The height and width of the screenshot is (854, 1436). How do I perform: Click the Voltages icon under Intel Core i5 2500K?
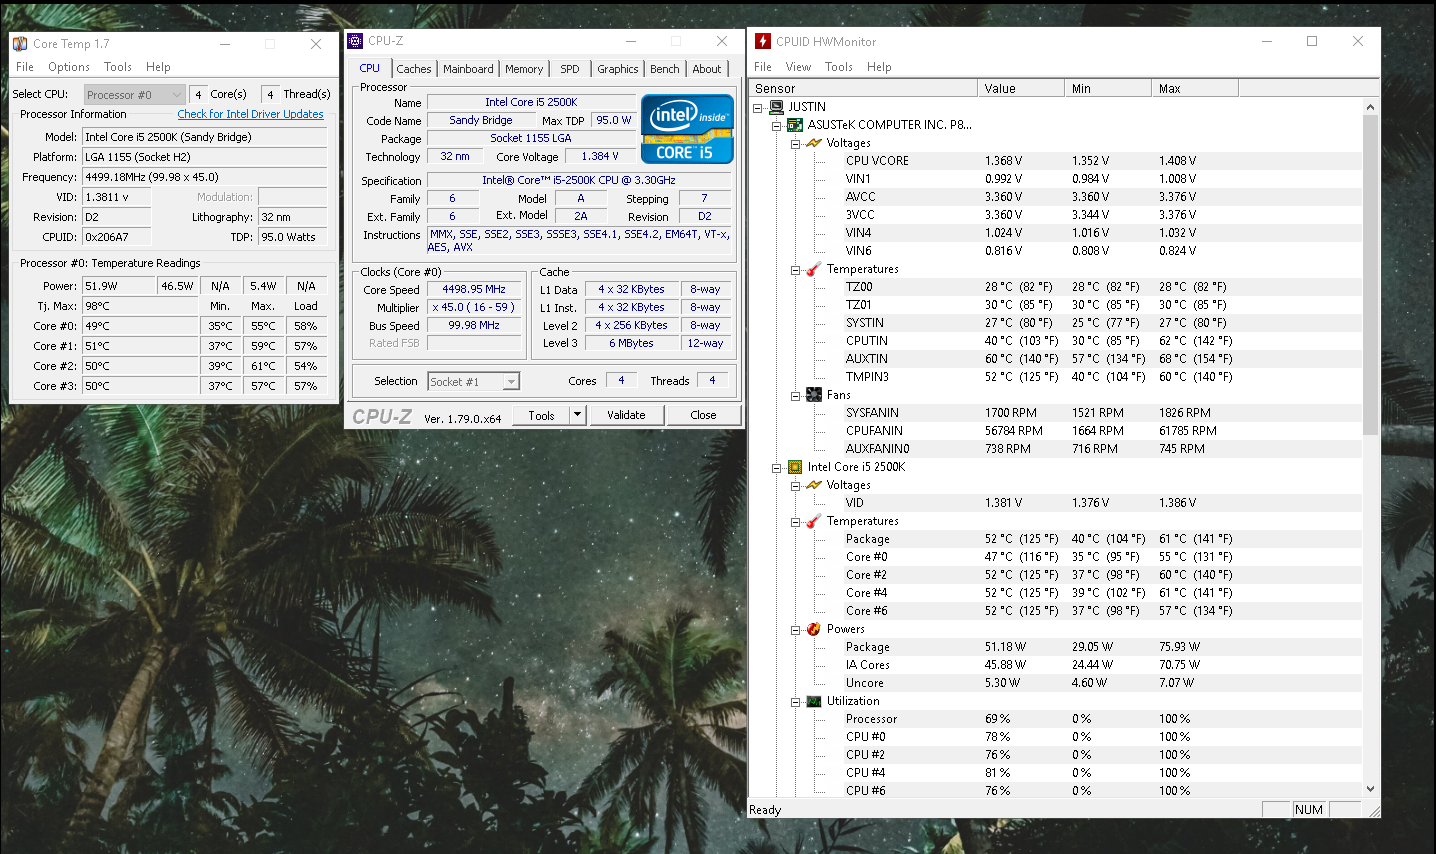pyautogui.click(x=814, y=485)
